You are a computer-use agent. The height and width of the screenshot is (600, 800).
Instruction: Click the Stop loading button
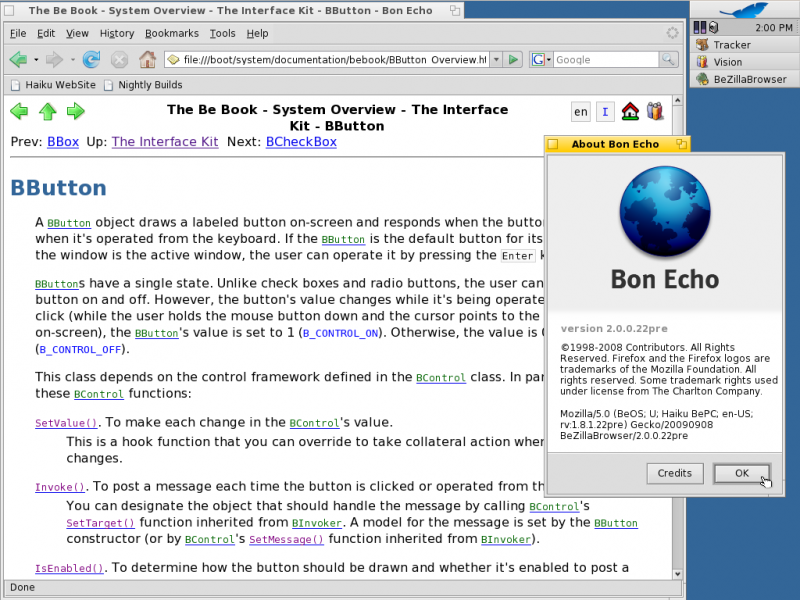point(119,60)
